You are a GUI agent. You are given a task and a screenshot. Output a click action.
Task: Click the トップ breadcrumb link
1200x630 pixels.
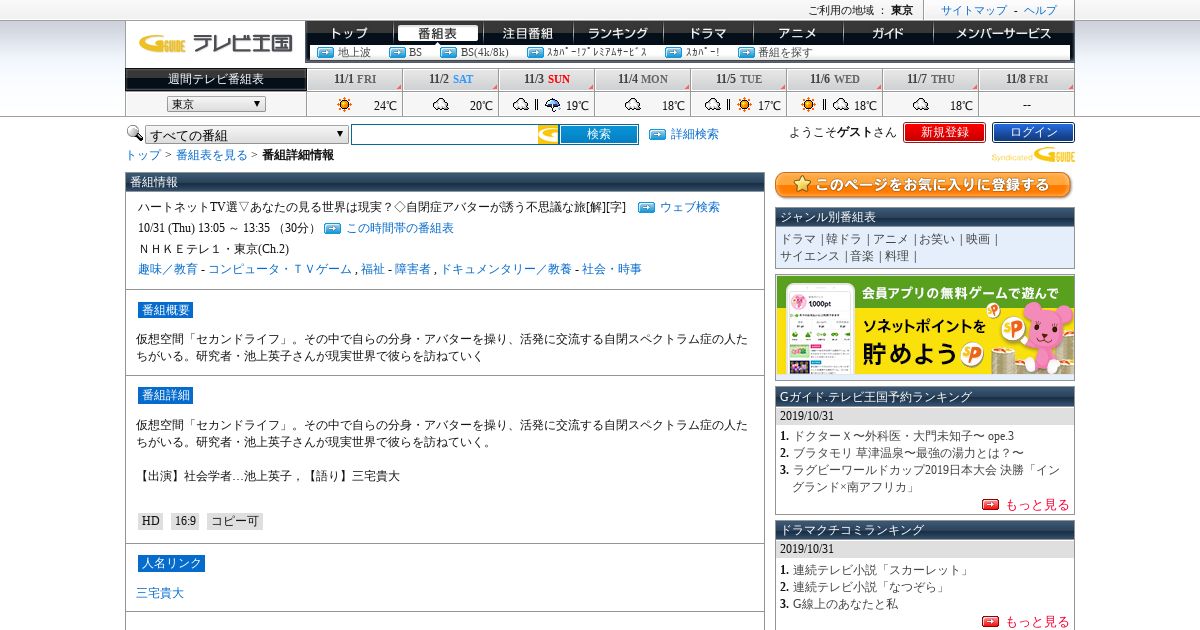(142, 155)
